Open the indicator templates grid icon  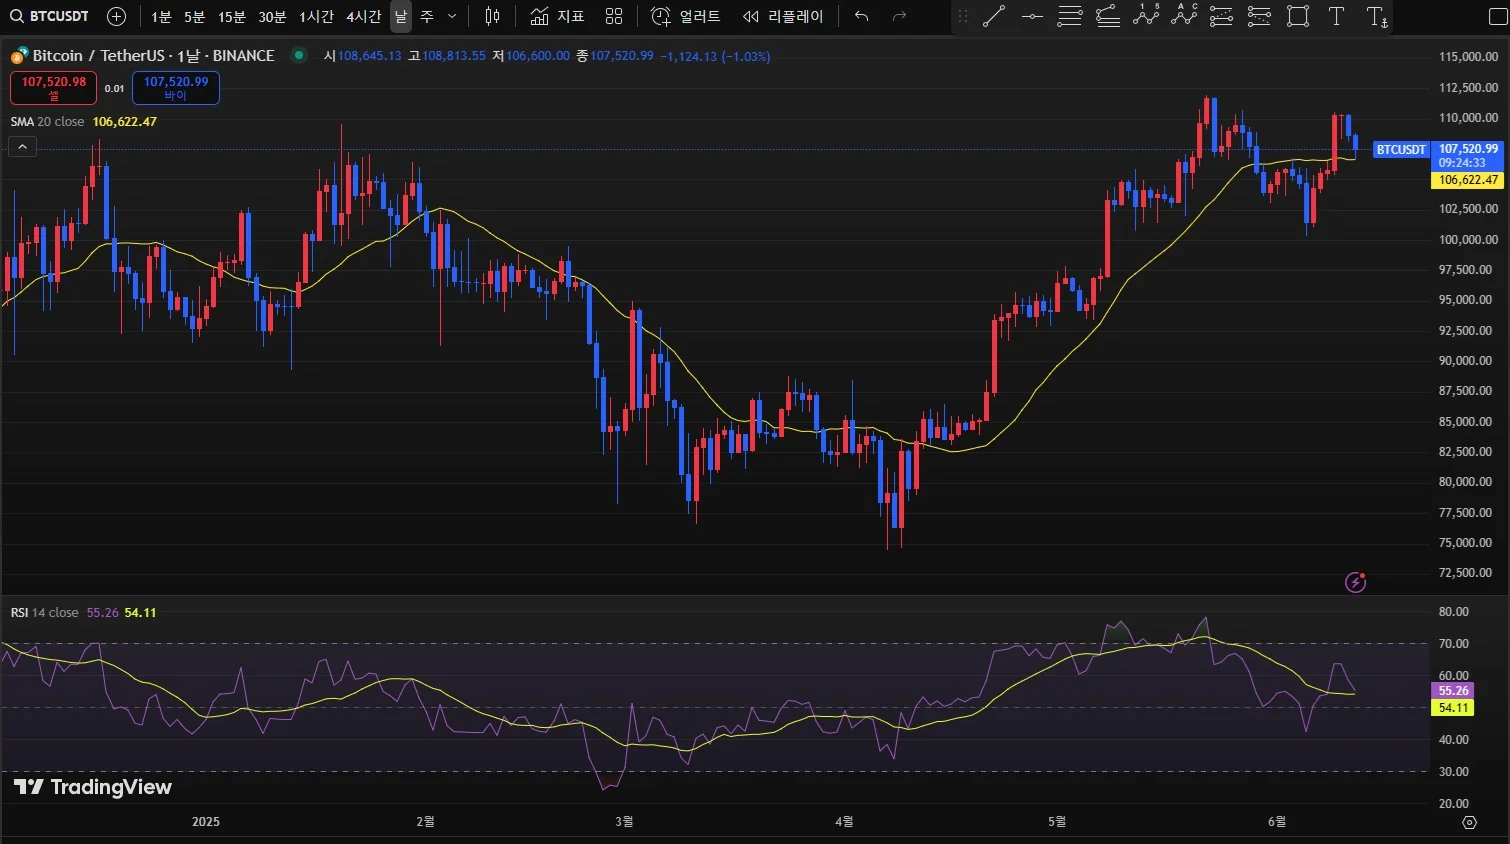614,16
